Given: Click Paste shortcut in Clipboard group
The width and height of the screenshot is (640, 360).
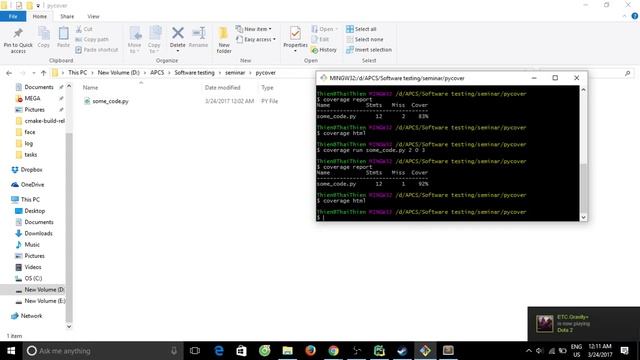Looking at the screenshot, I should (x=97, y=50).
